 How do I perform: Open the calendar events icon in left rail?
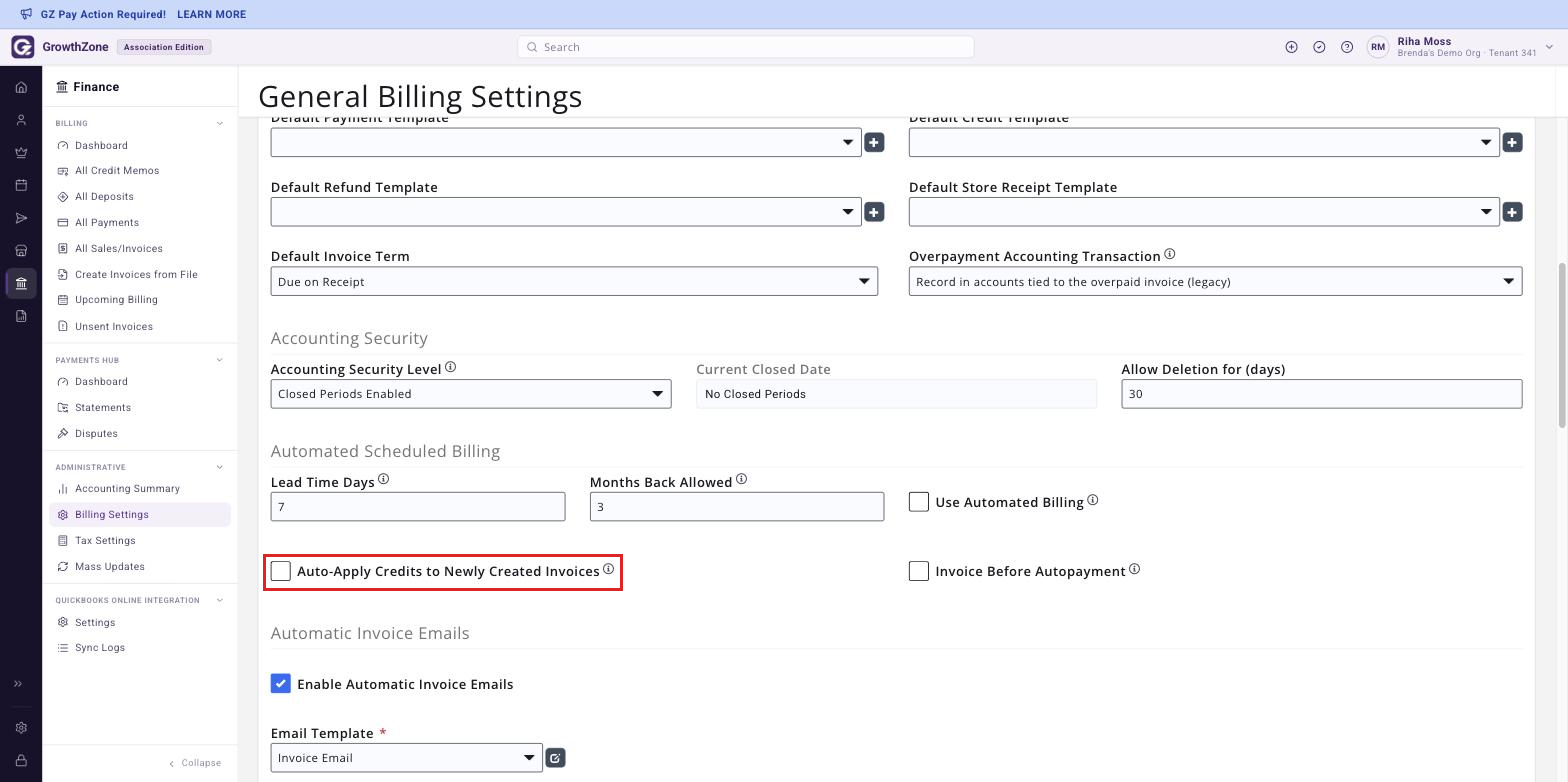point(21,185)
